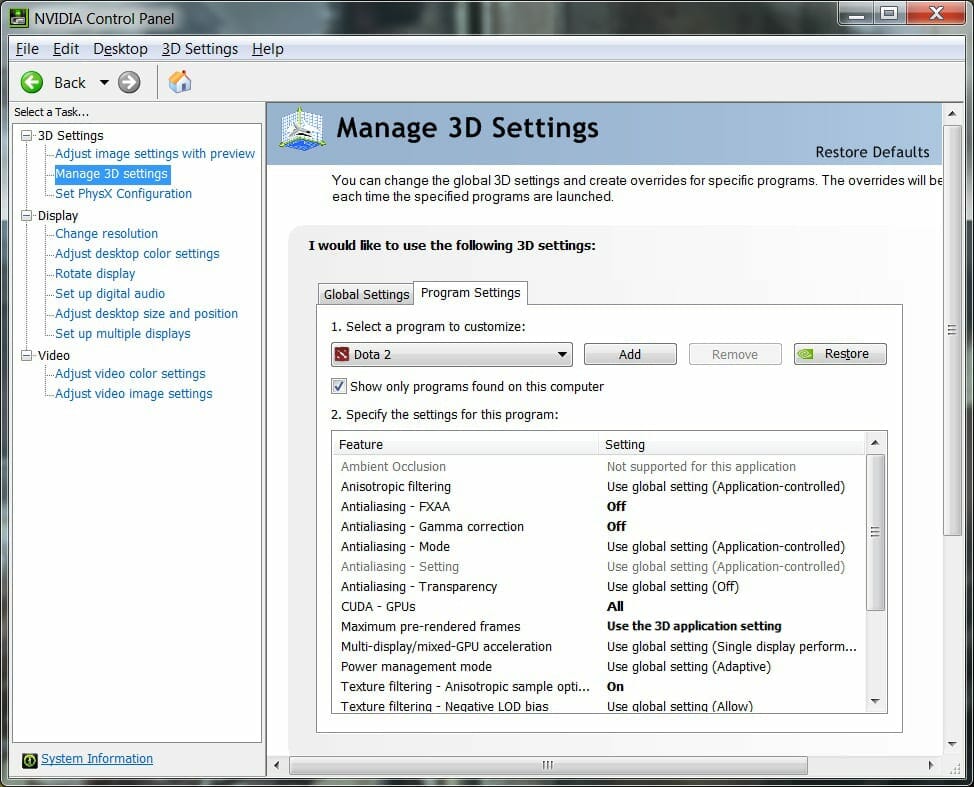Screen dimensions: 974x787
Task: Open the Desktop menu
Action: [120, 49]
